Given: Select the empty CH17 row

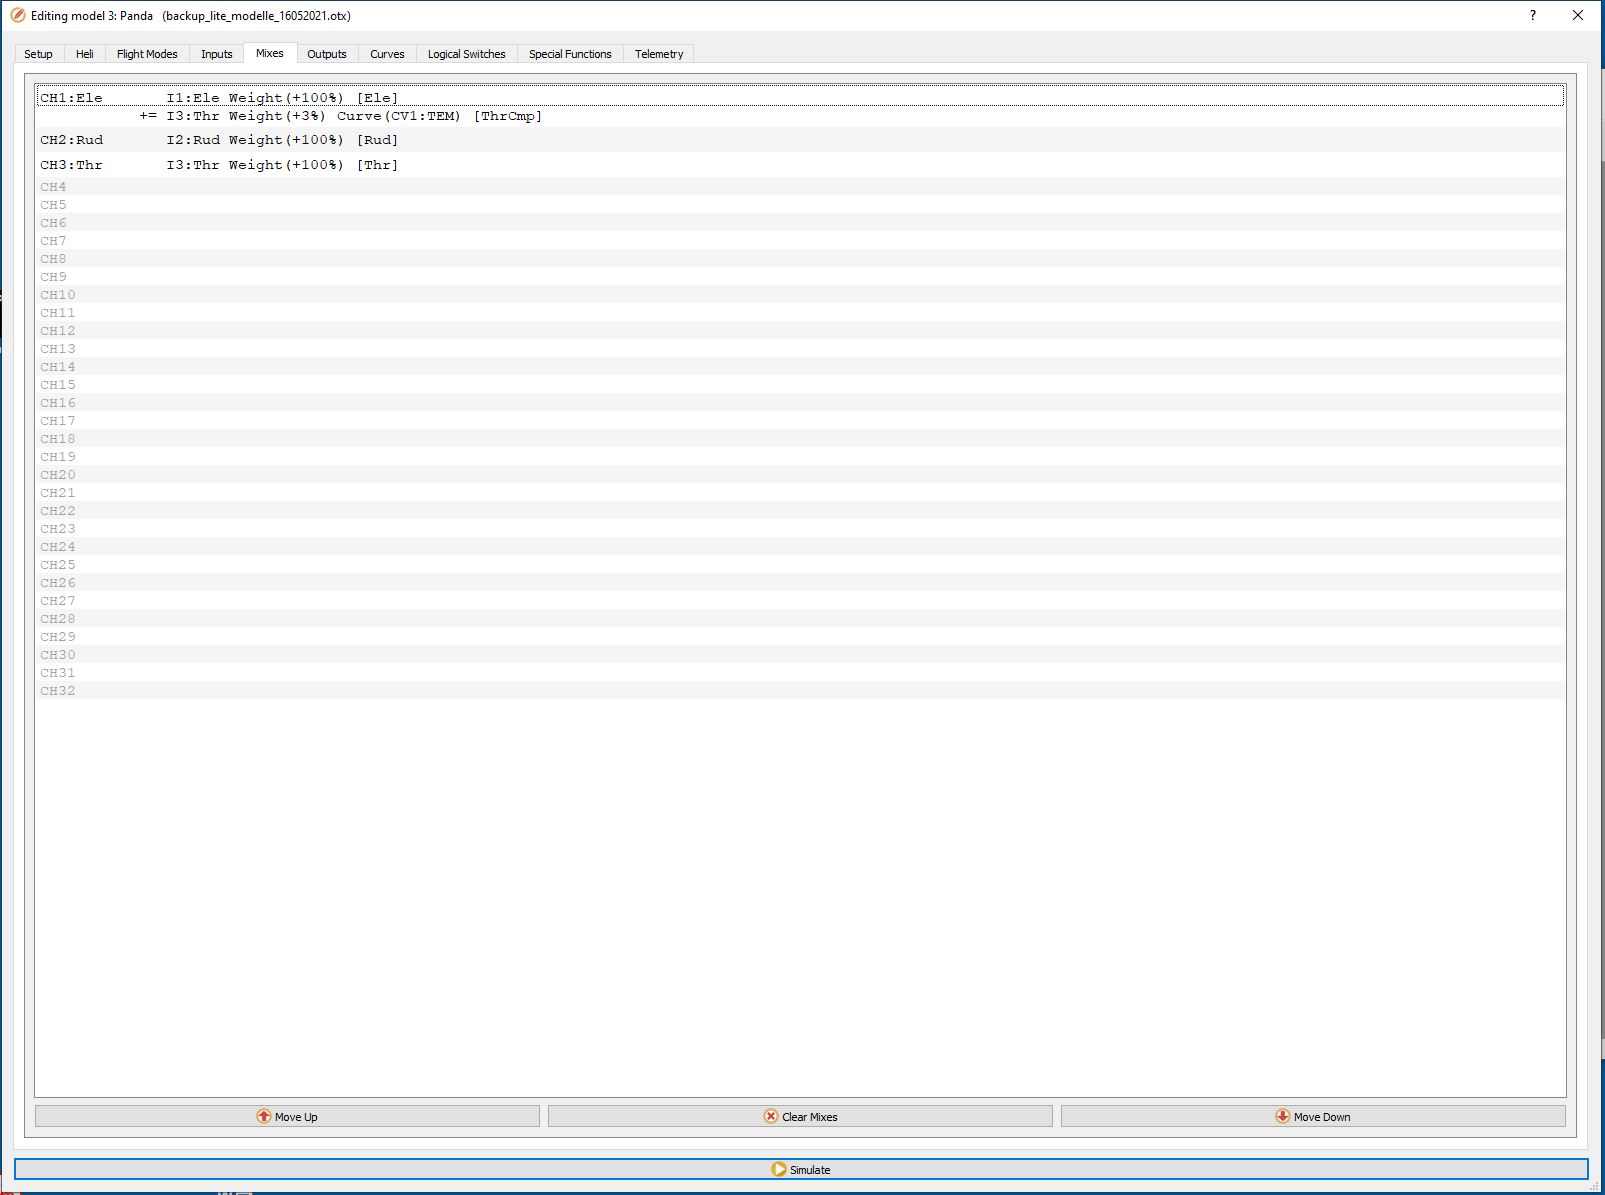Looking at the screenshot, I should 801,421.
